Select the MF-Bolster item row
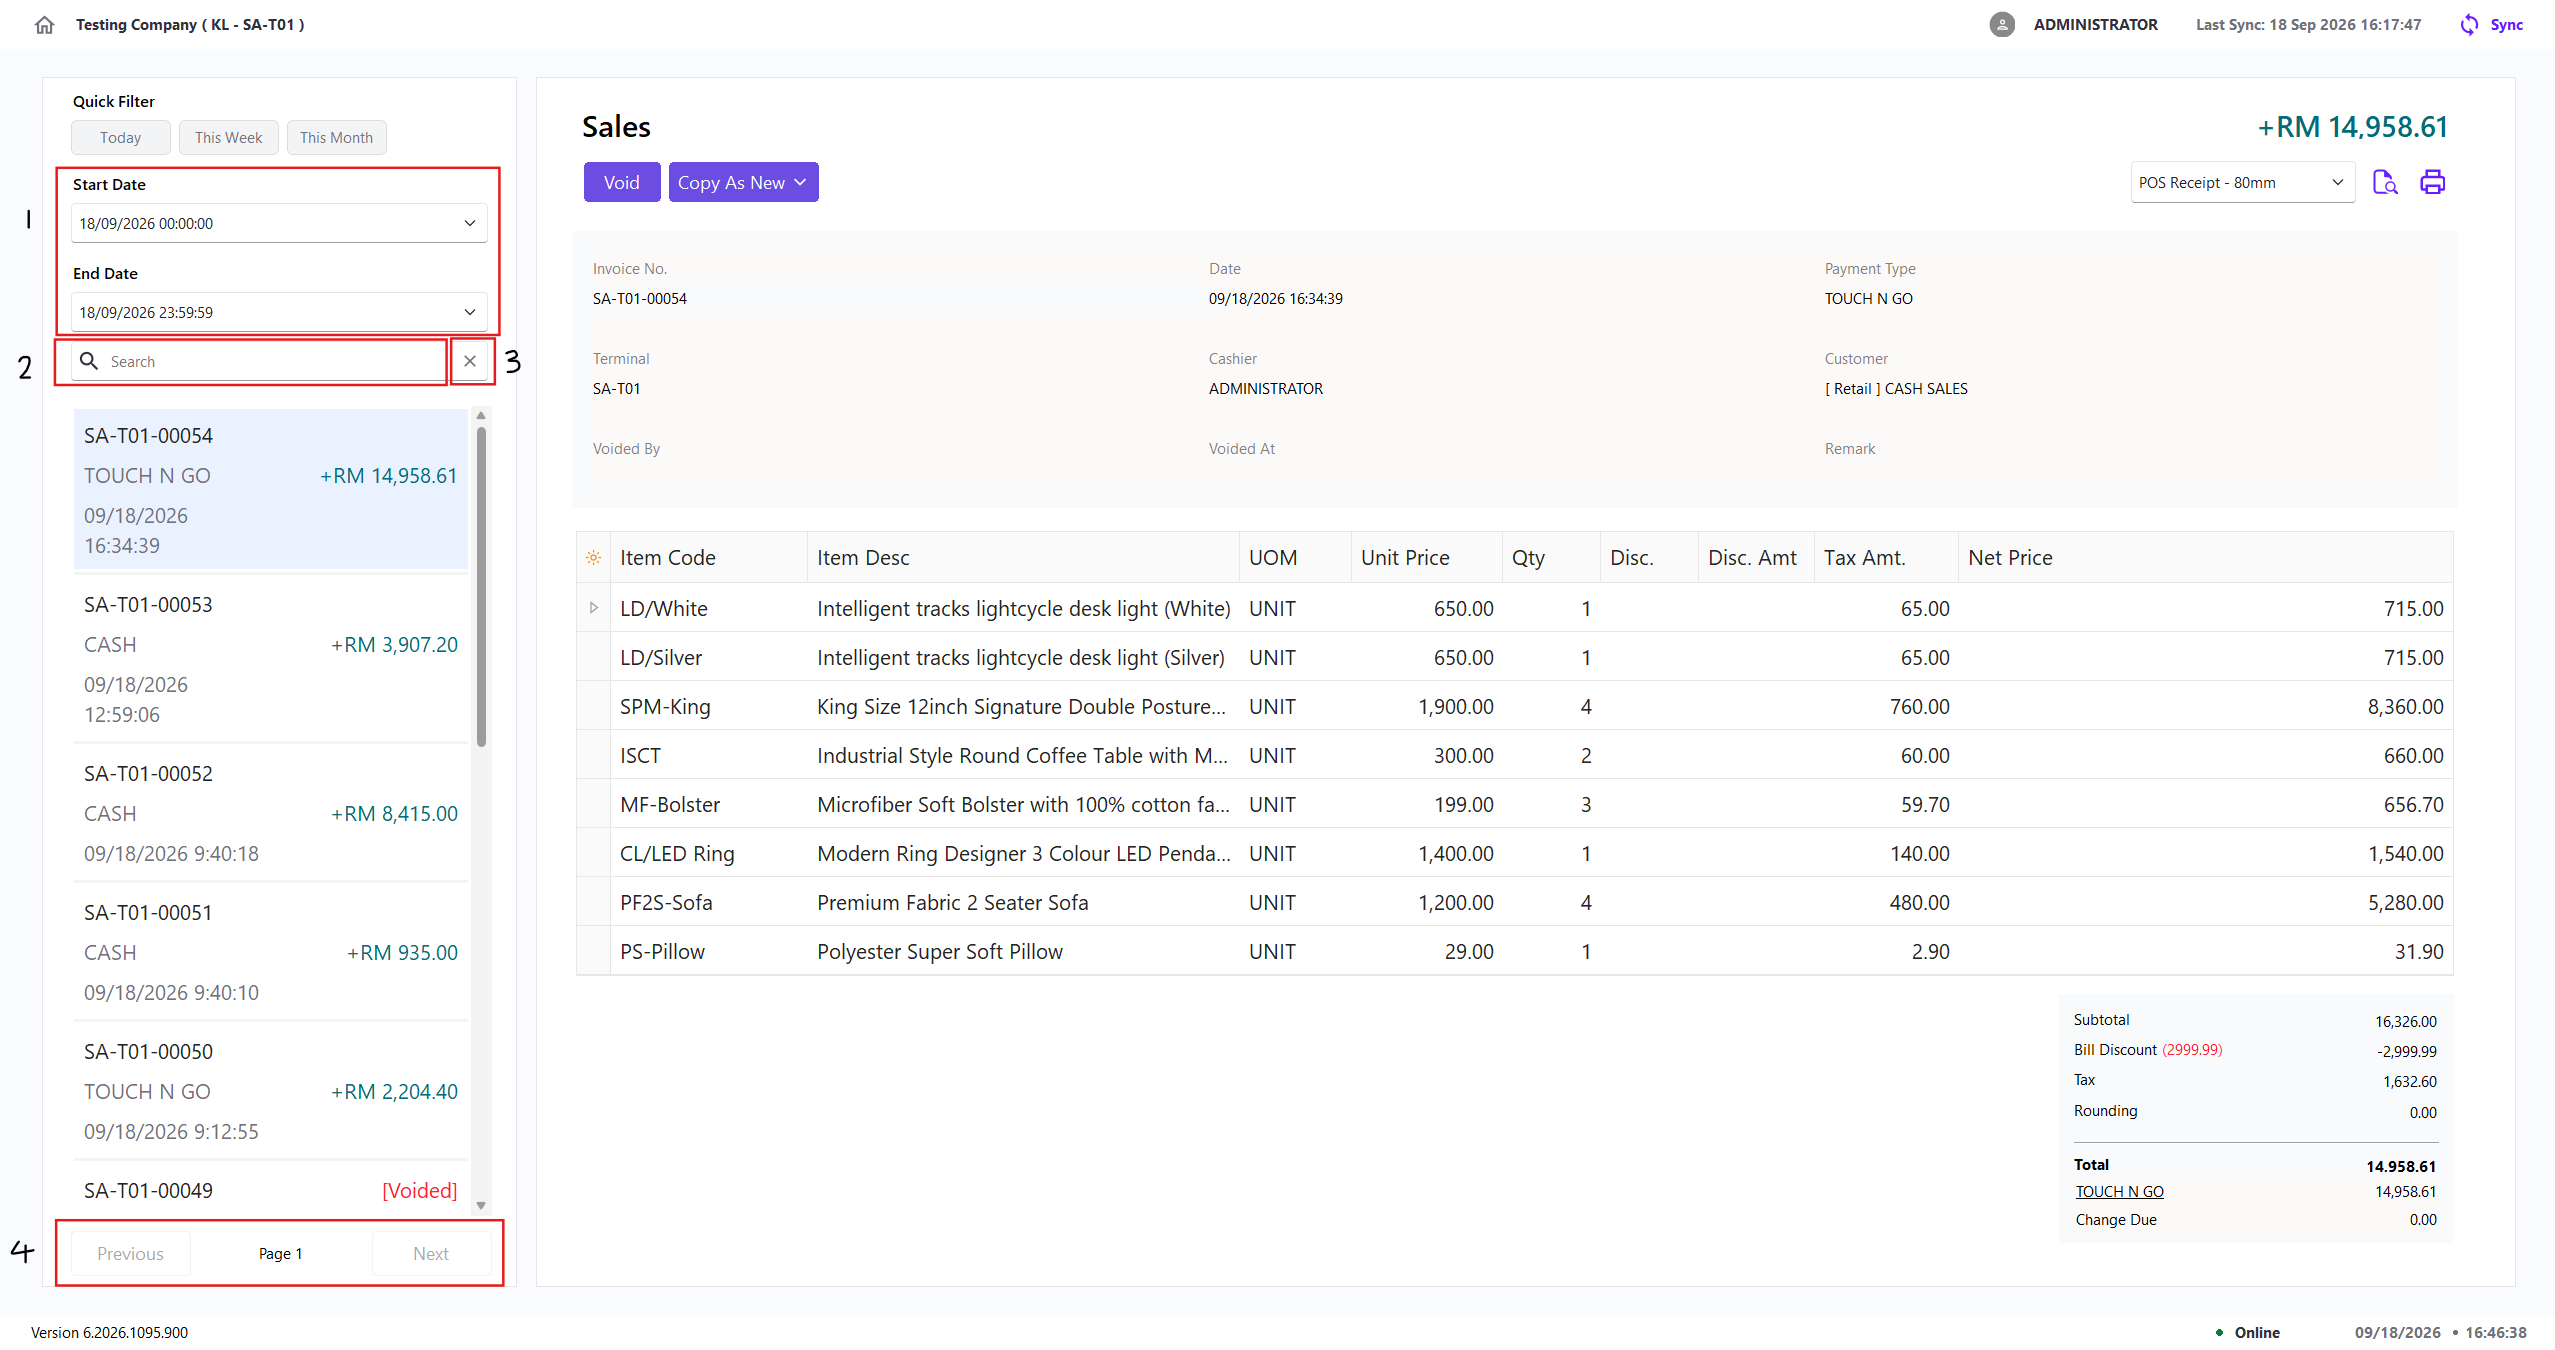 (1515, 804)
